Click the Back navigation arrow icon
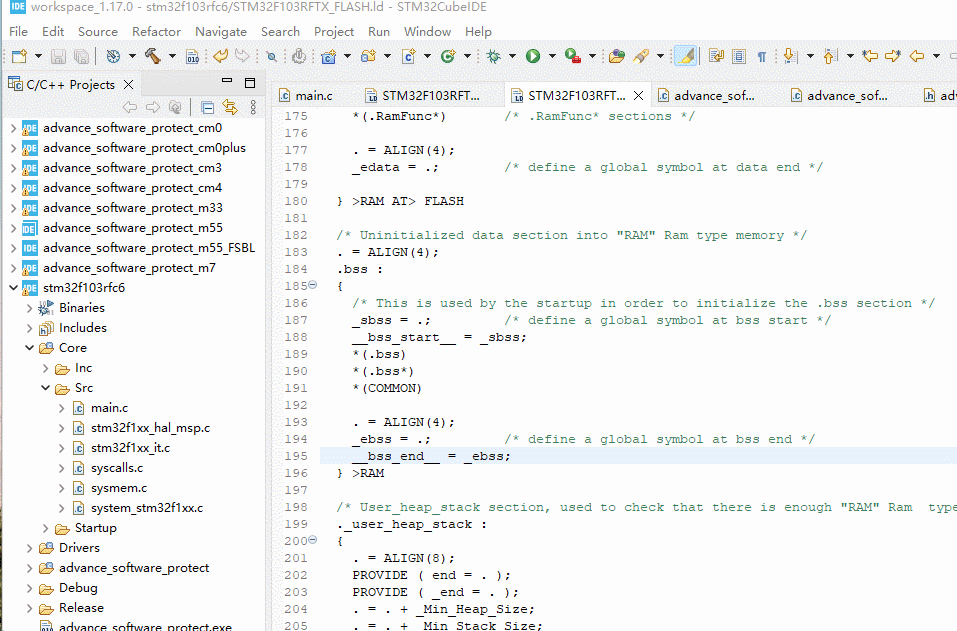Image resolution: width=957 pixels, height=631 pixels. (x=917, y=57)
